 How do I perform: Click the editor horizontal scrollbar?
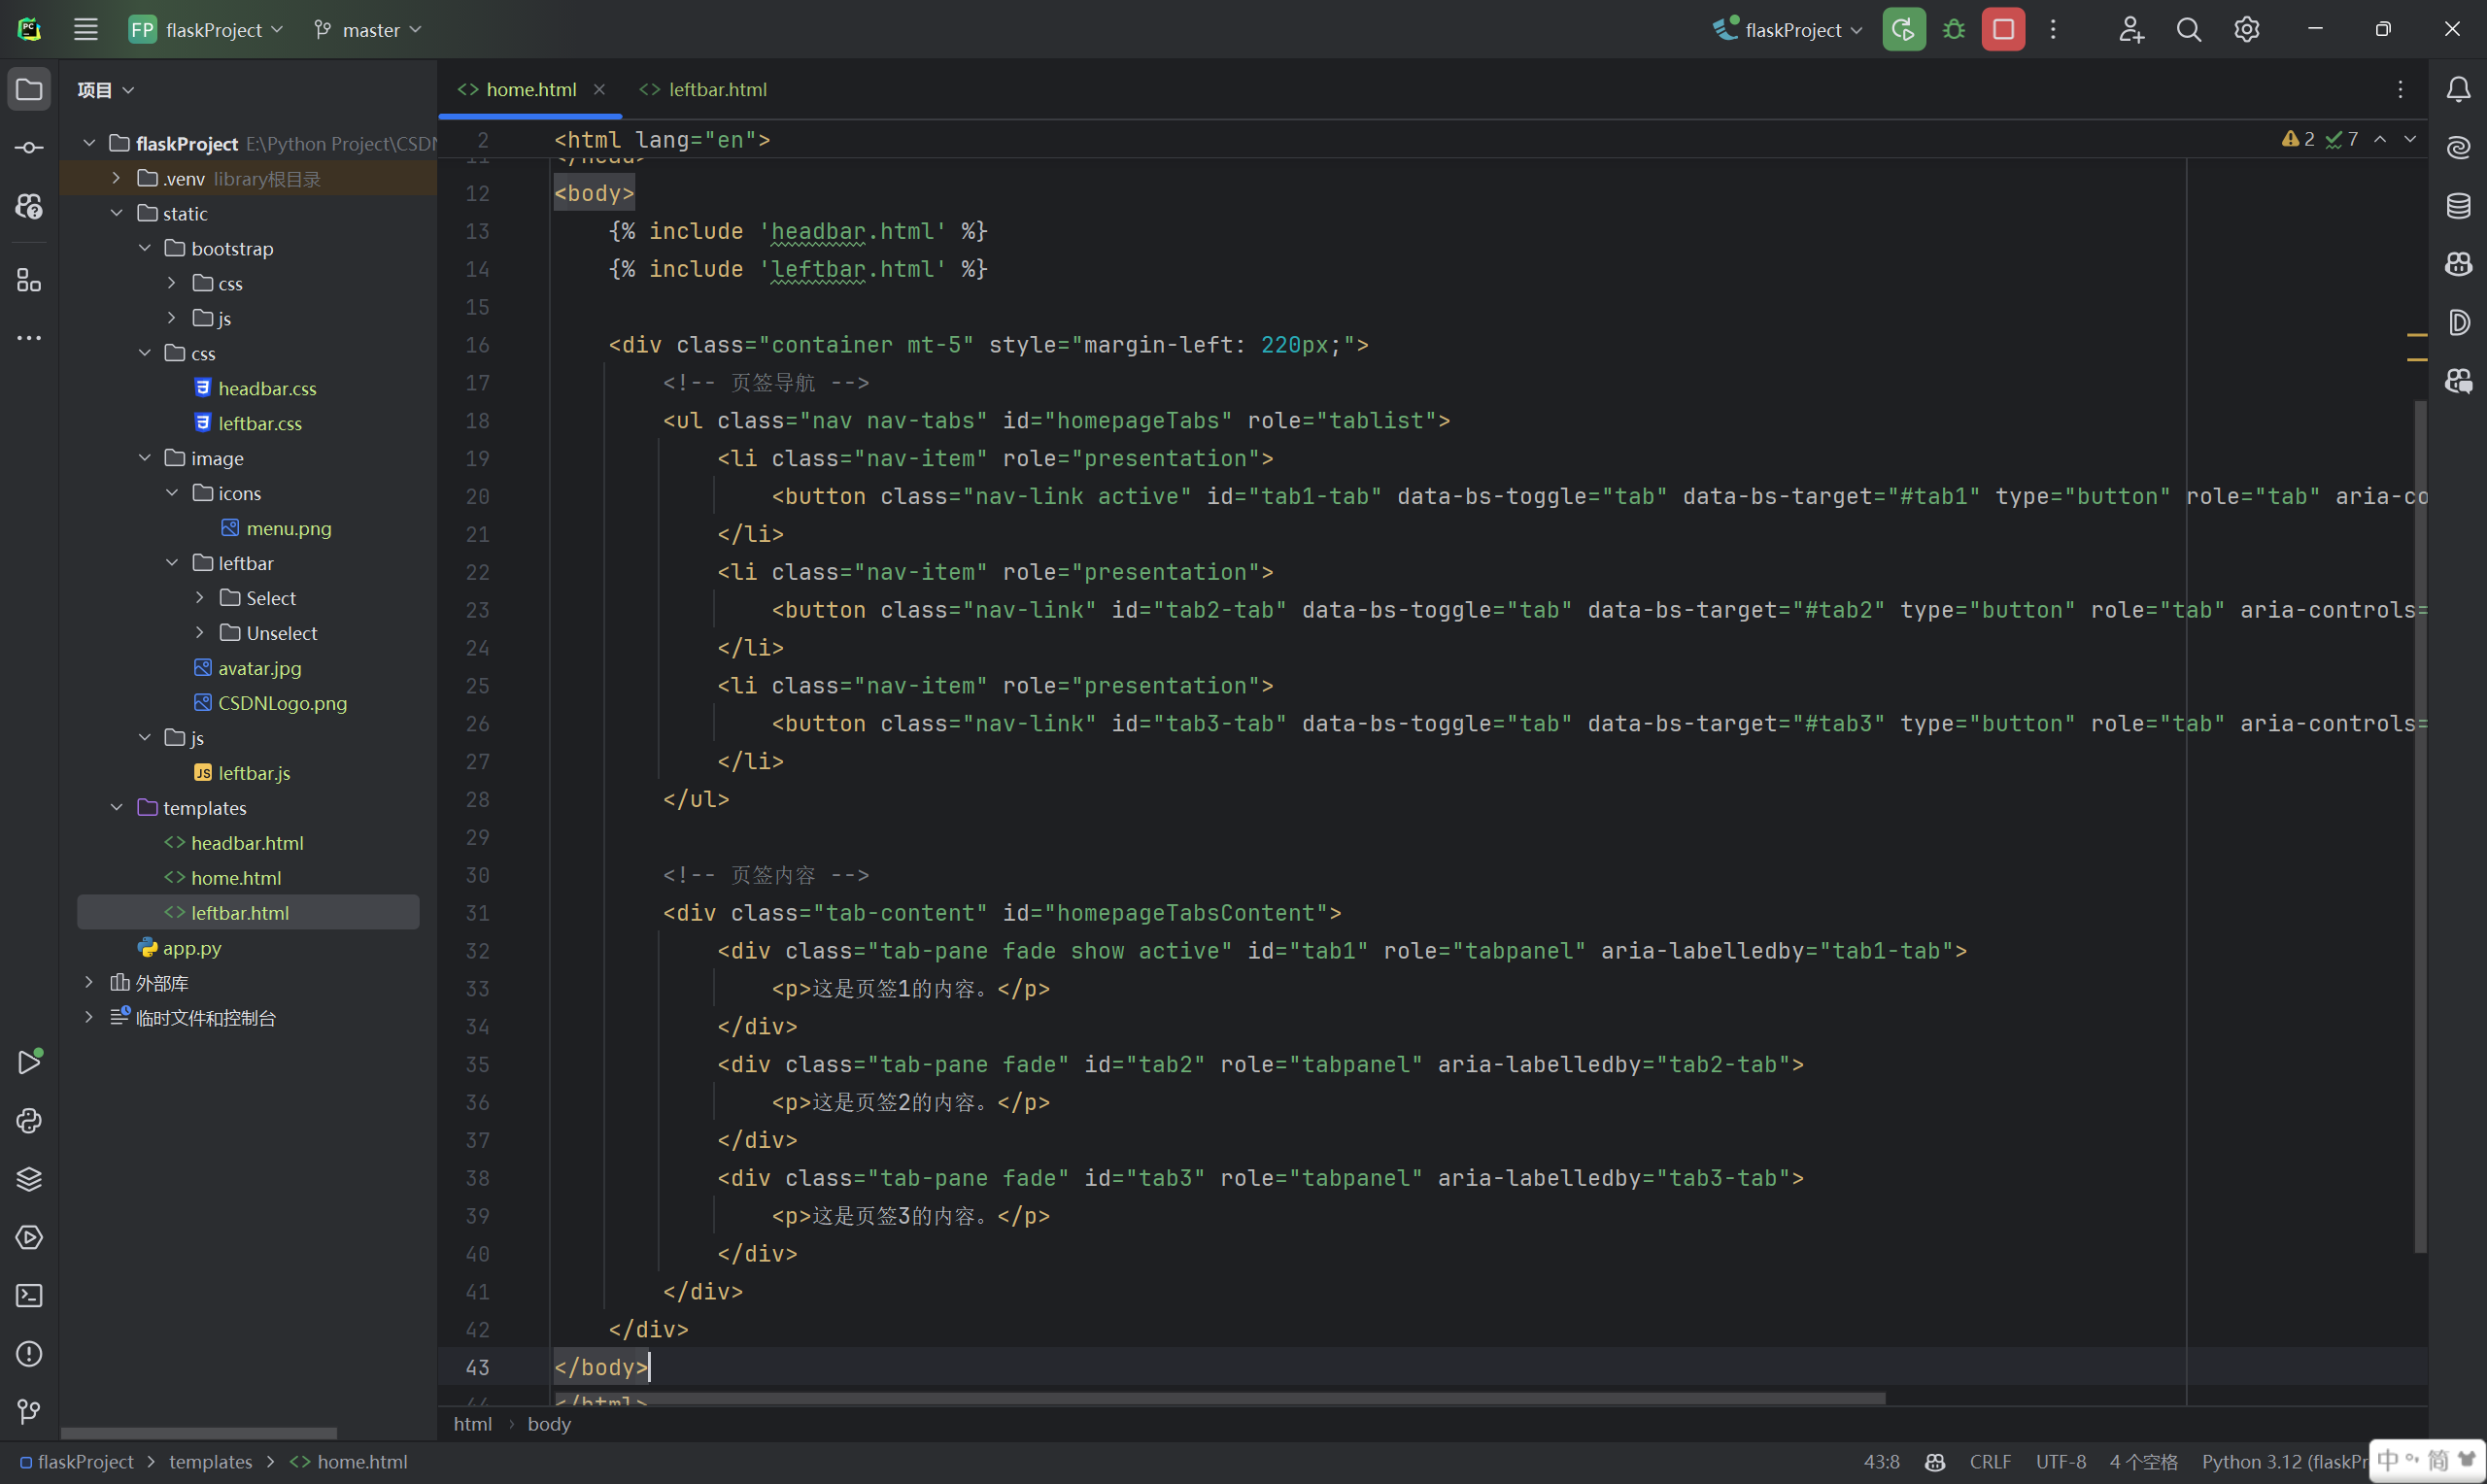pyautogui.click(x=1220, y=1398)
